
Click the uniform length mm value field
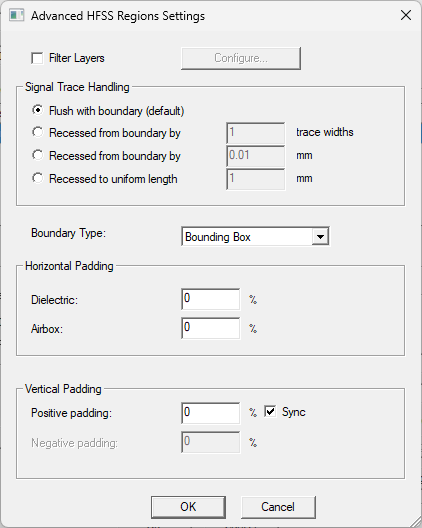(x=256, y=179)
